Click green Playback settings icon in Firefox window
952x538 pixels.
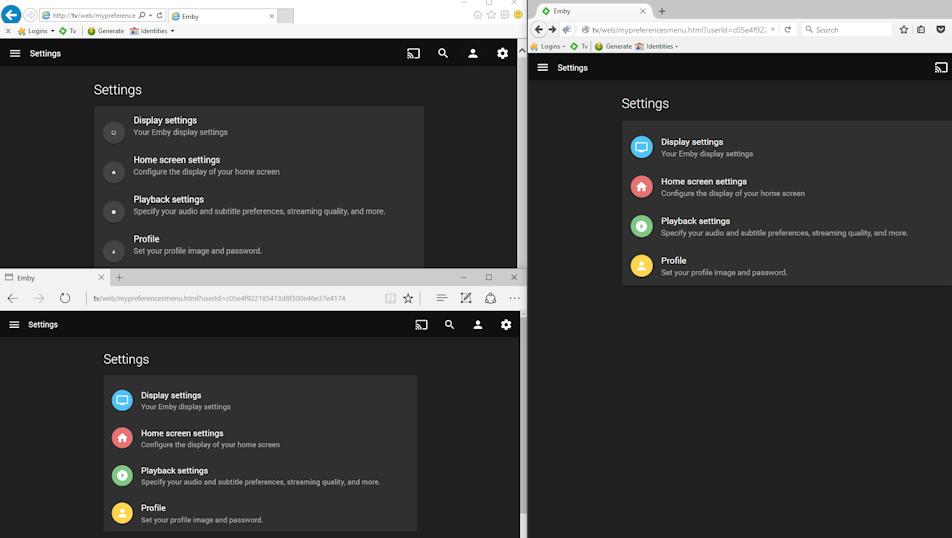pyautogui.click(x=641, y=226)
